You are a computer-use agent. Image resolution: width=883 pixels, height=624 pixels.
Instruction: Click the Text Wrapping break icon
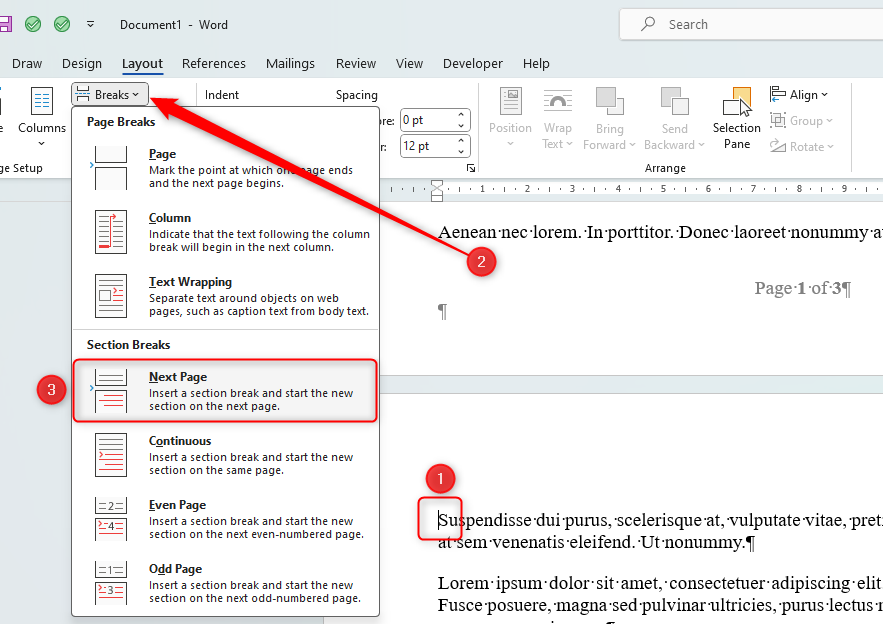111,296
